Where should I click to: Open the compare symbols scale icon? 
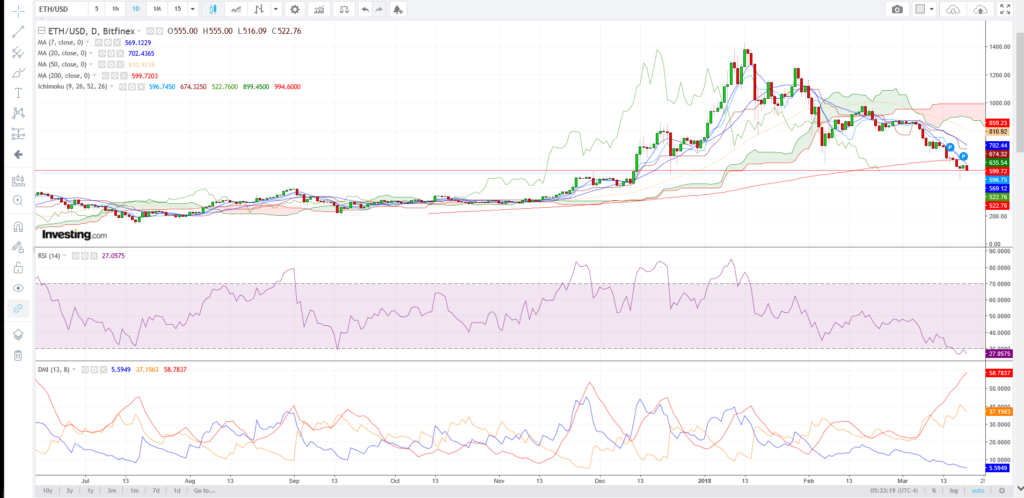click(345, 9)
